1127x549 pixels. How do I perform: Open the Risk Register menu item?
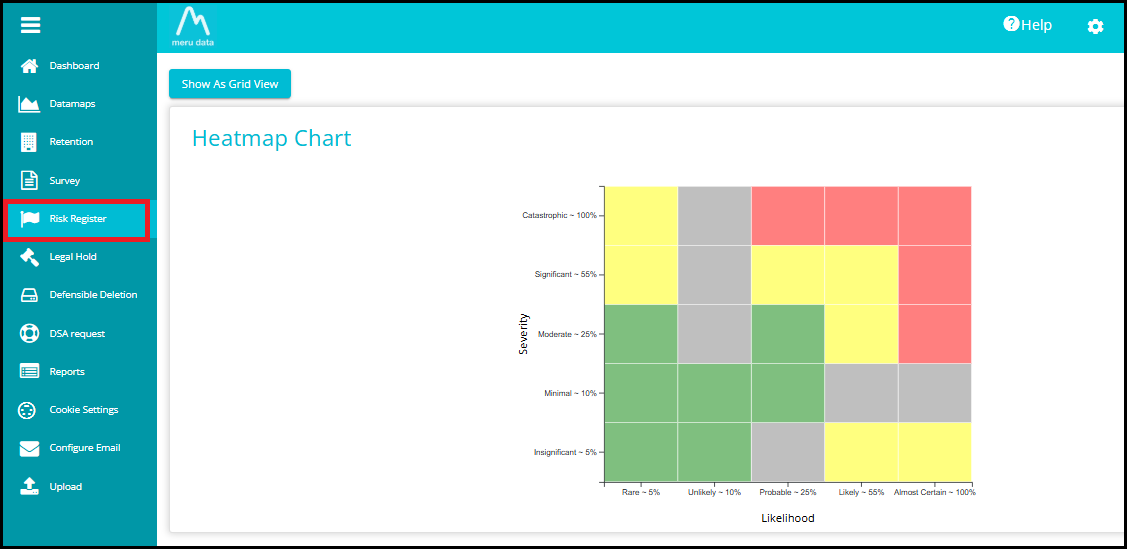coord(77,219)
